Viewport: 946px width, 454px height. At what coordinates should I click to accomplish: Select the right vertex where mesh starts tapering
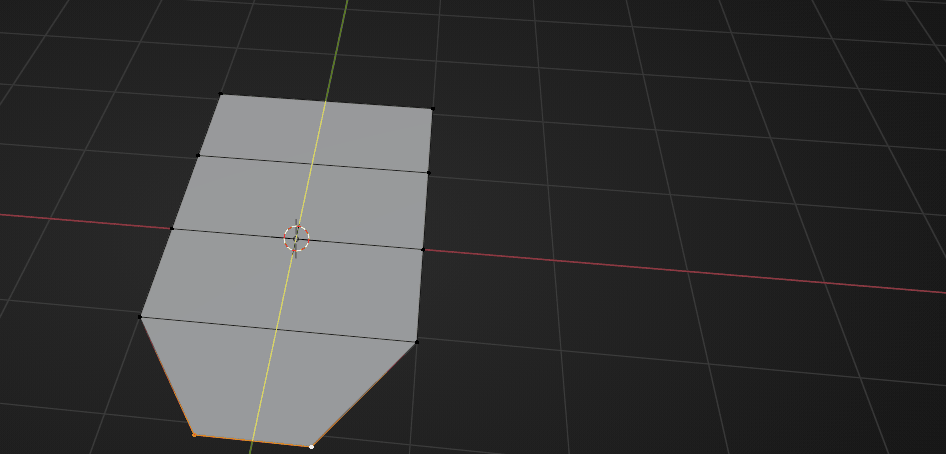pos(416,342)
